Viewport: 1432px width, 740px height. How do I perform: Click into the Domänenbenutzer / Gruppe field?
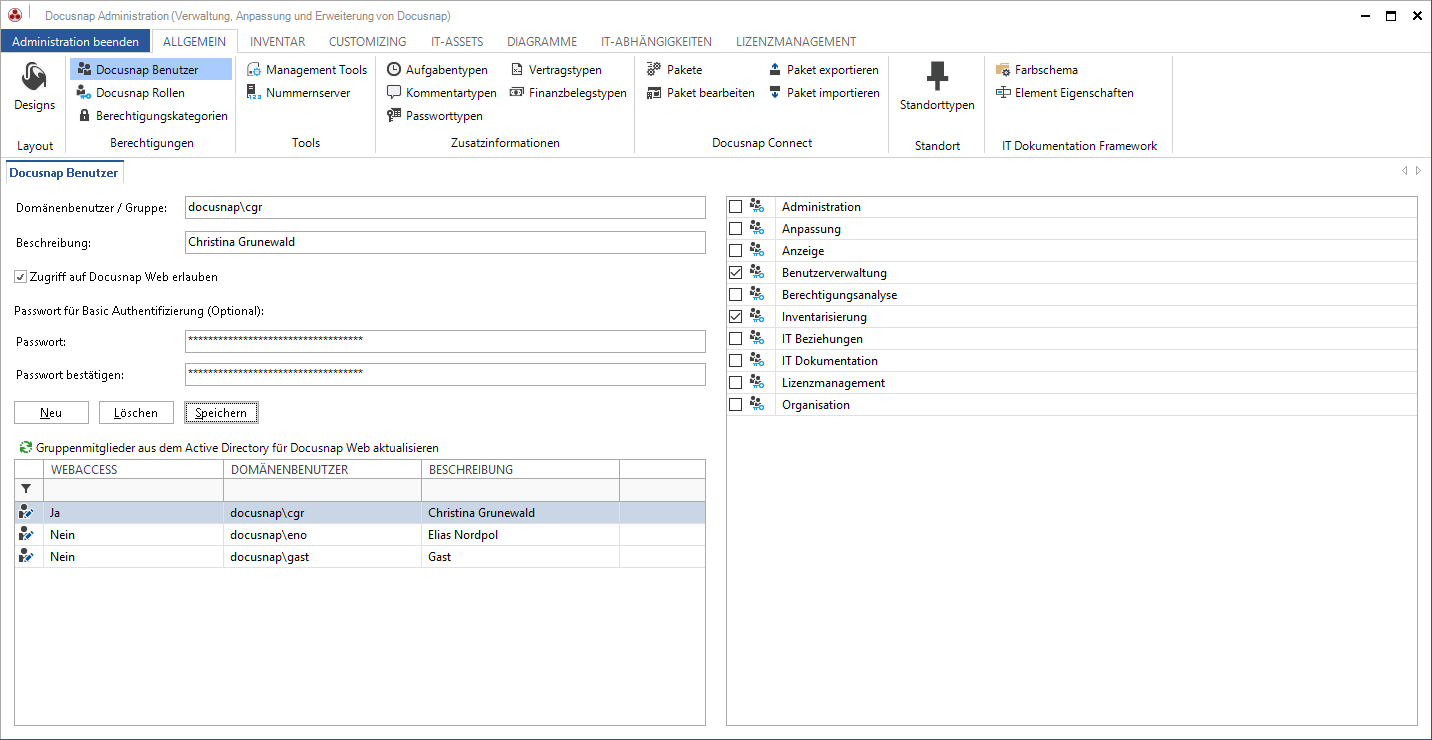point(445,207)
